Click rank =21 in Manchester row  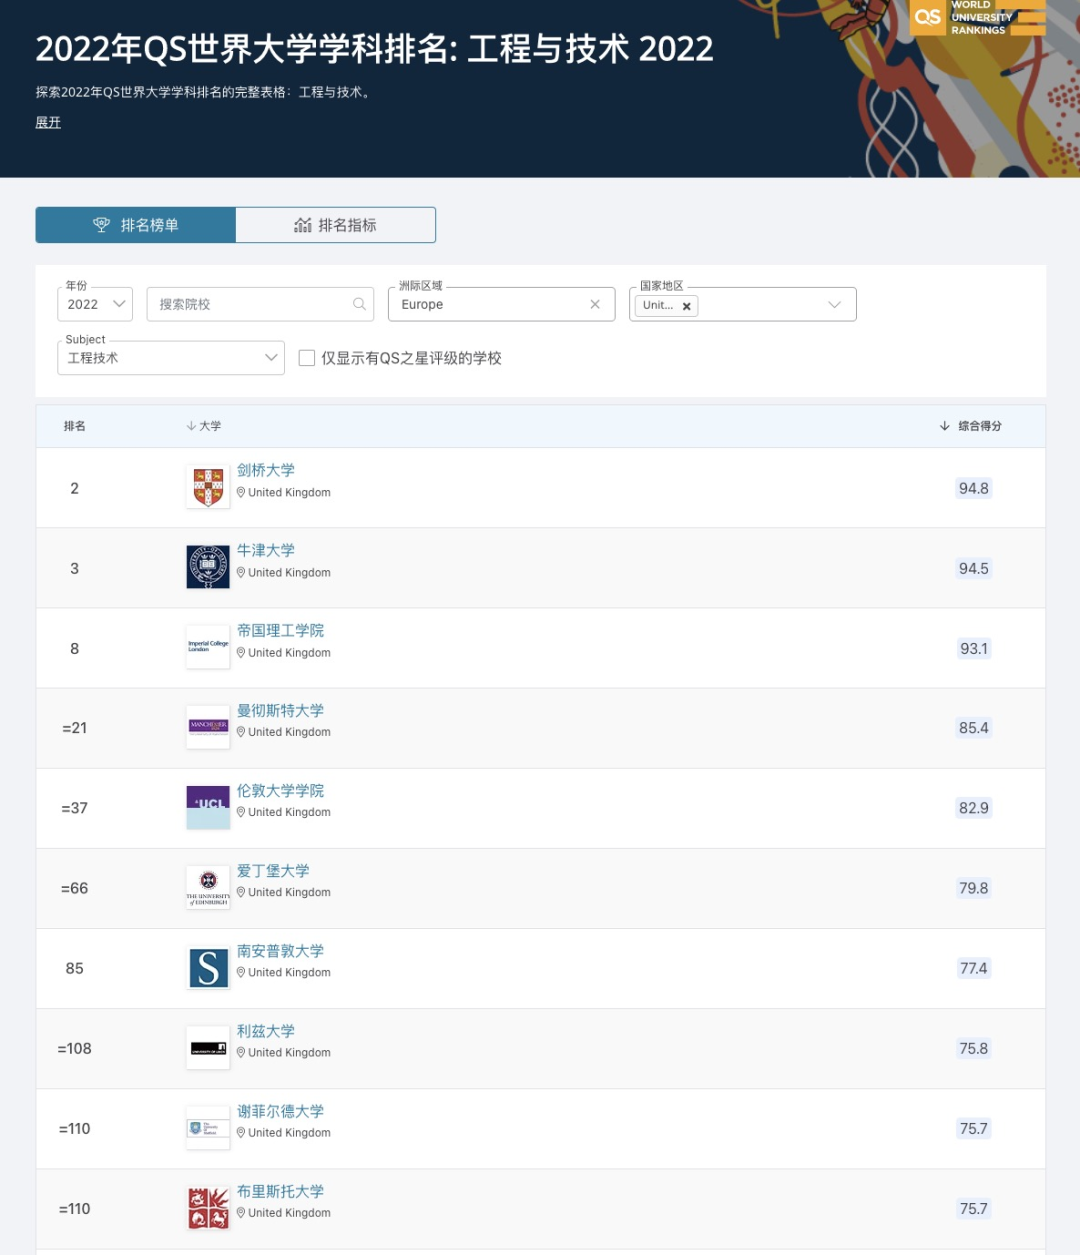74,728
